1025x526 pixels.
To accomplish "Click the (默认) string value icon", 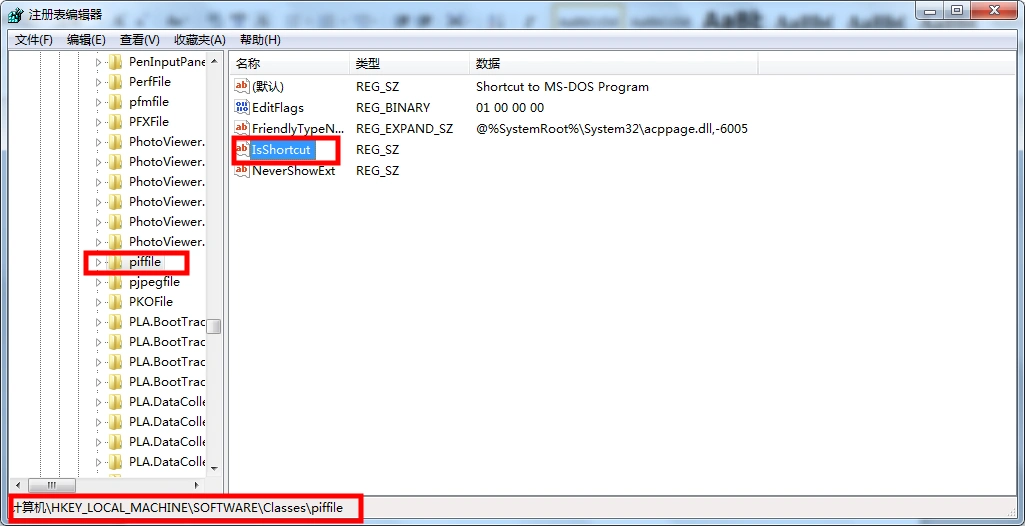I will click(x=242, y=86).
